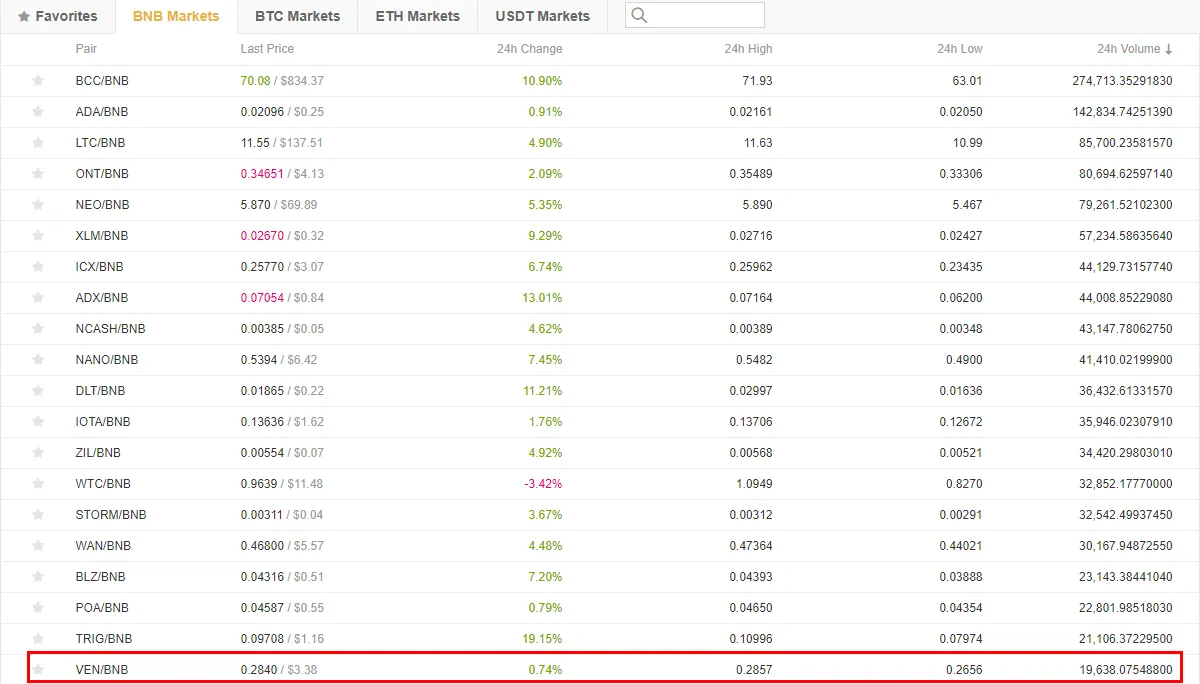Click the search magnifier icon
The height and width of the screenshot is (684, 1200).
tap(640, 16)
